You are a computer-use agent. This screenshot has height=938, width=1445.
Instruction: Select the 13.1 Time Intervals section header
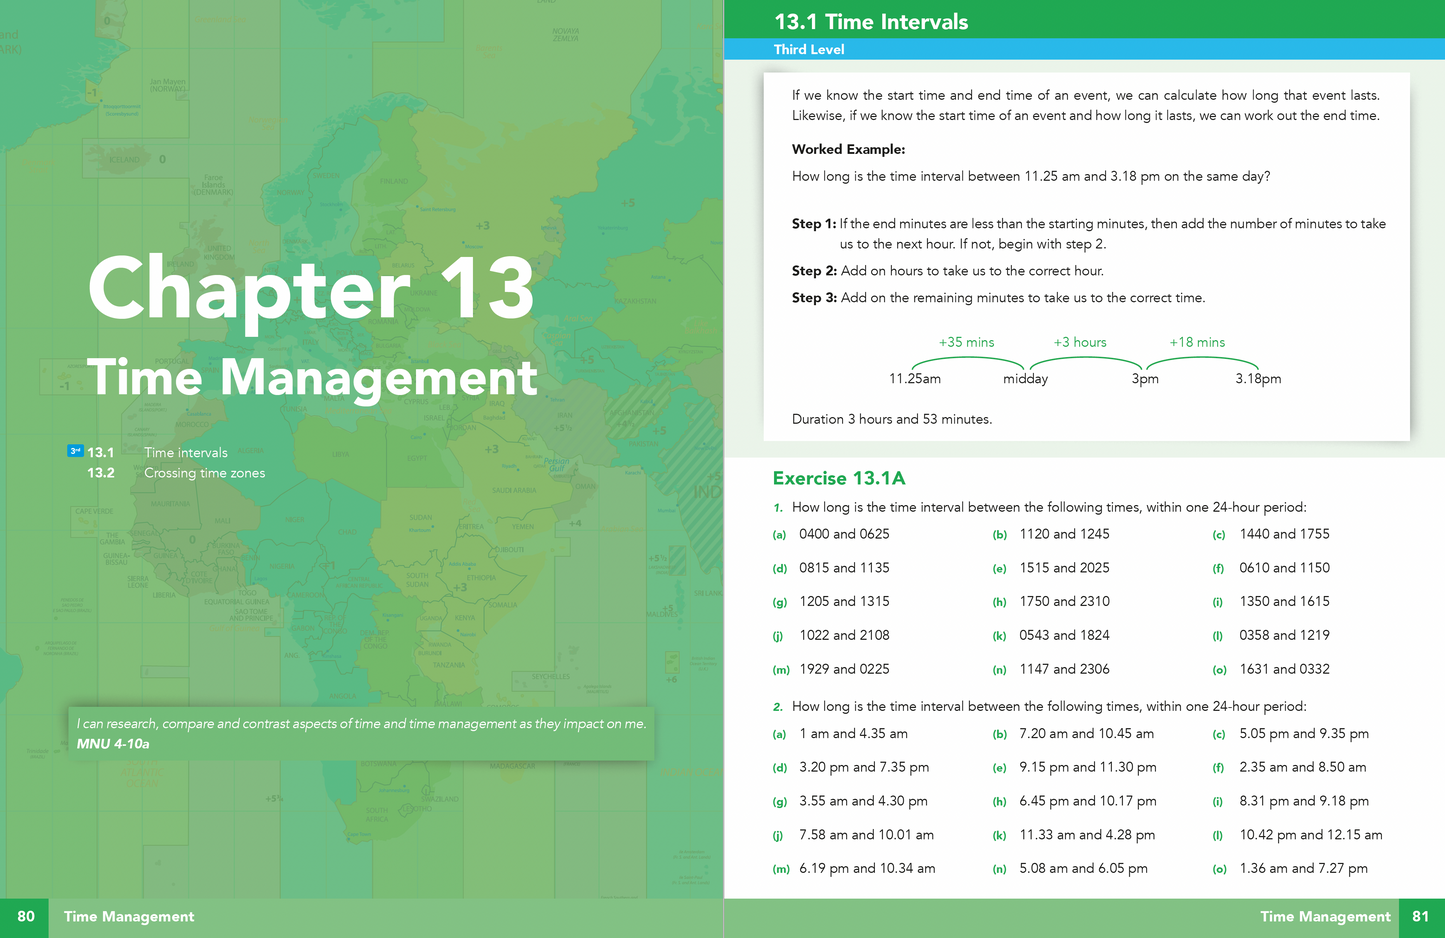[x=871, y=22]
